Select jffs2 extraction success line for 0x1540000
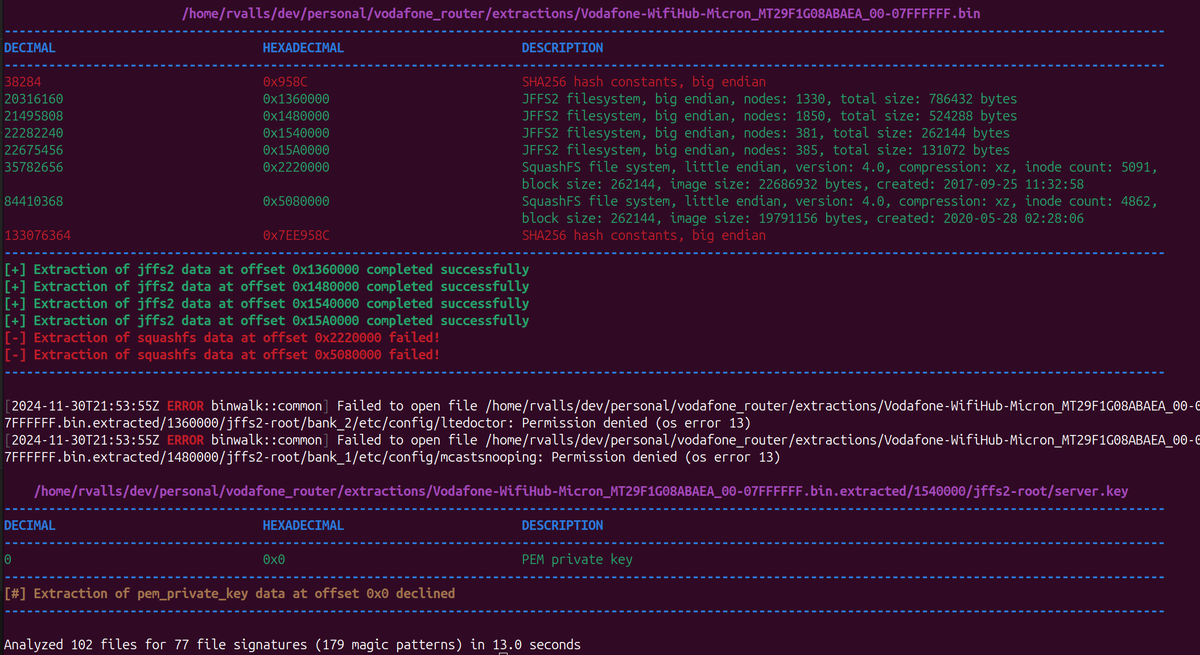The image size is (1200, 655). (267, 303)
